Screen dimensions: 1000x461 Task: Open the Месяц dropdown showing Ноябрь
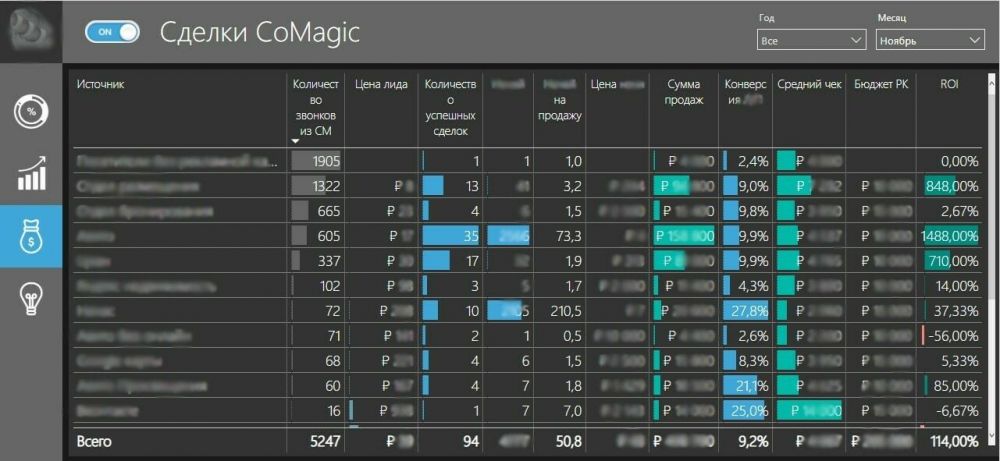tap(929, 40)
